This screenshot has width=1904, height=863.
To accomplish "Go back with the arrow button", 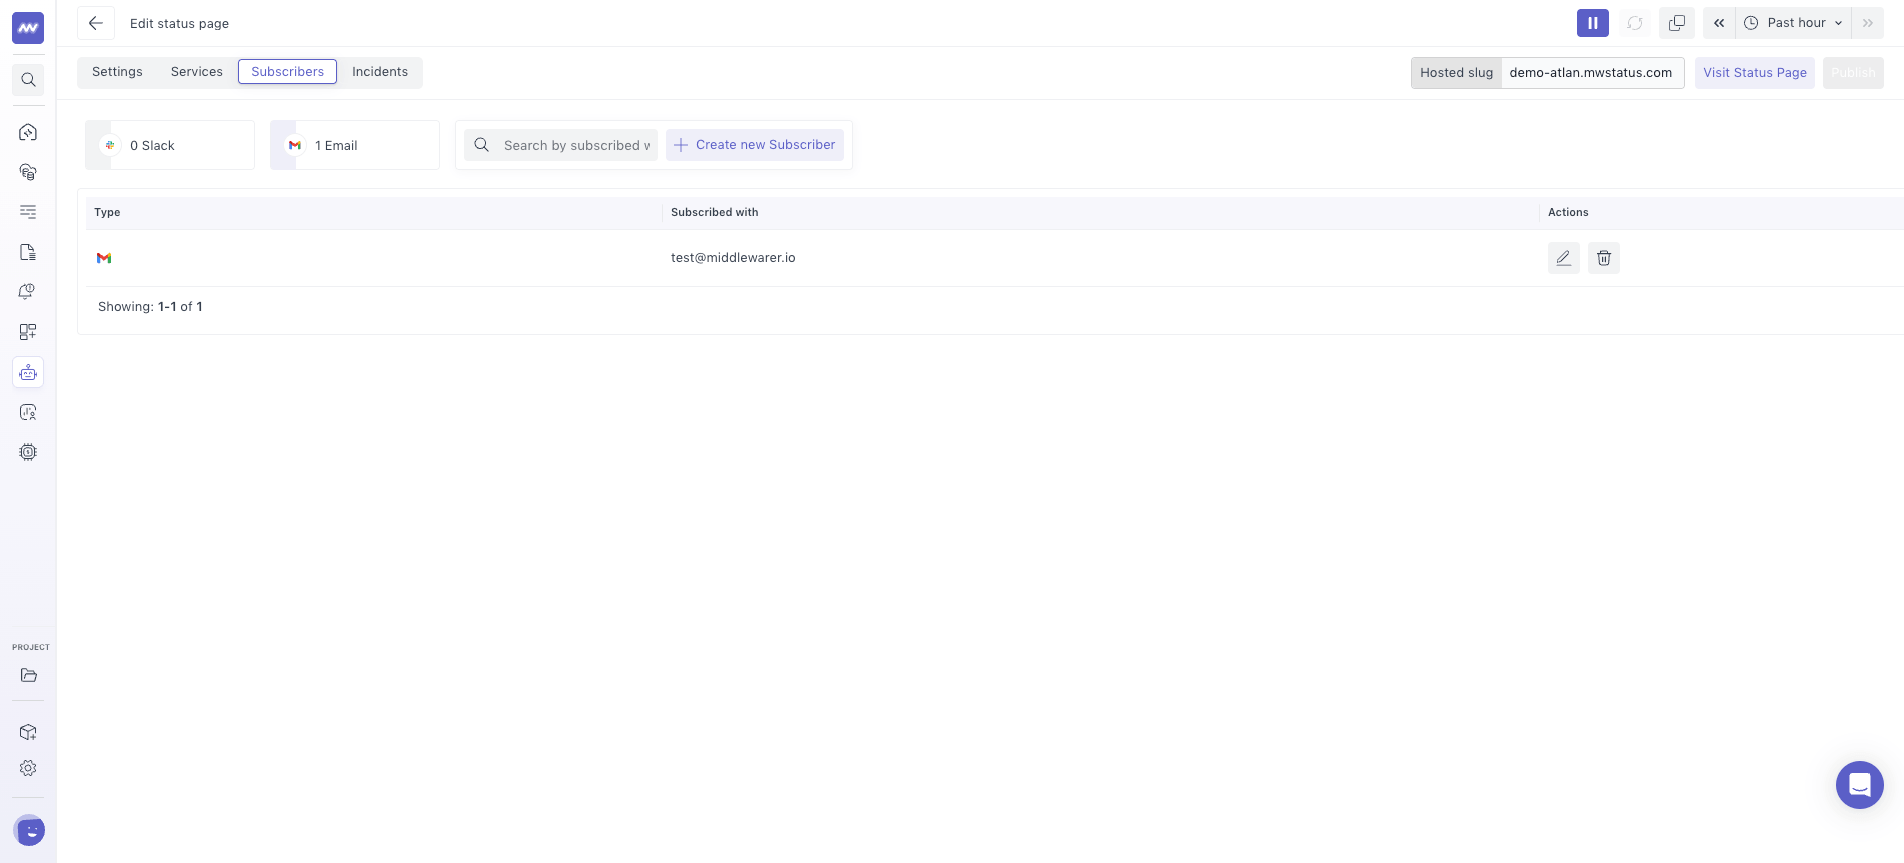I will click(x=96, y=23).
